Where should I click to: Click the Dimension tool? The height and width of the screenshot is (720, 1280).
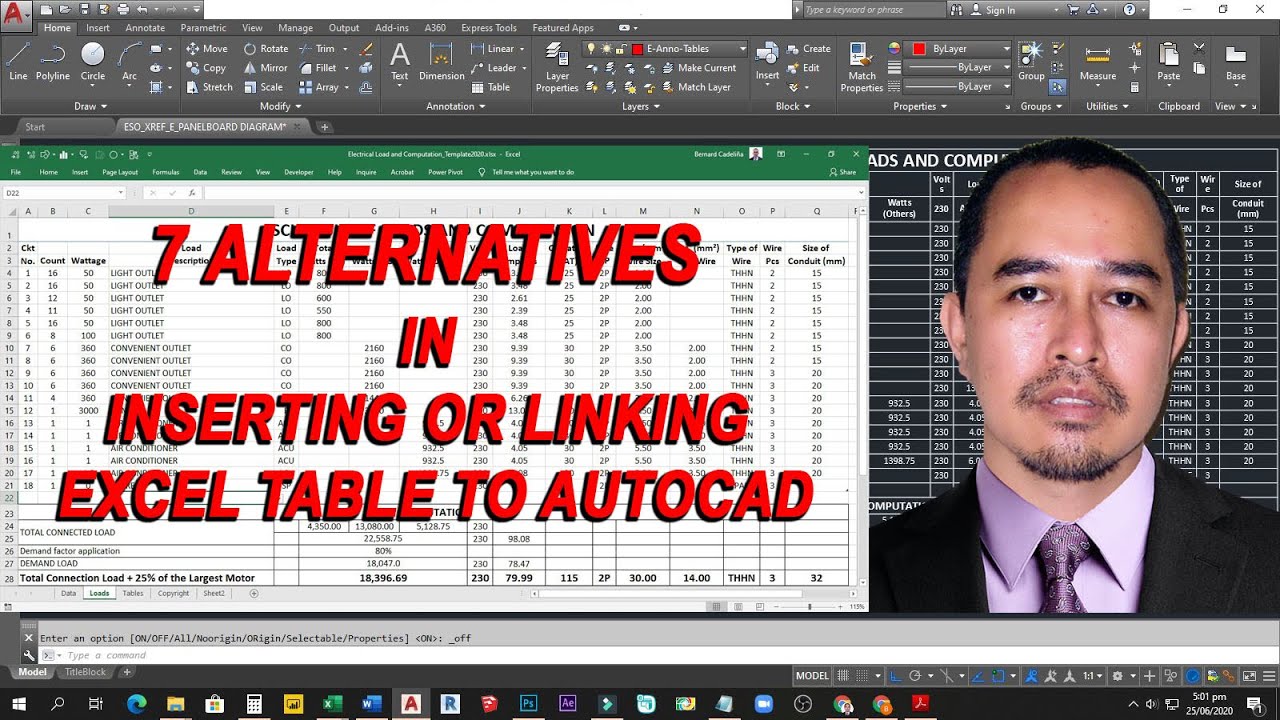442,61
